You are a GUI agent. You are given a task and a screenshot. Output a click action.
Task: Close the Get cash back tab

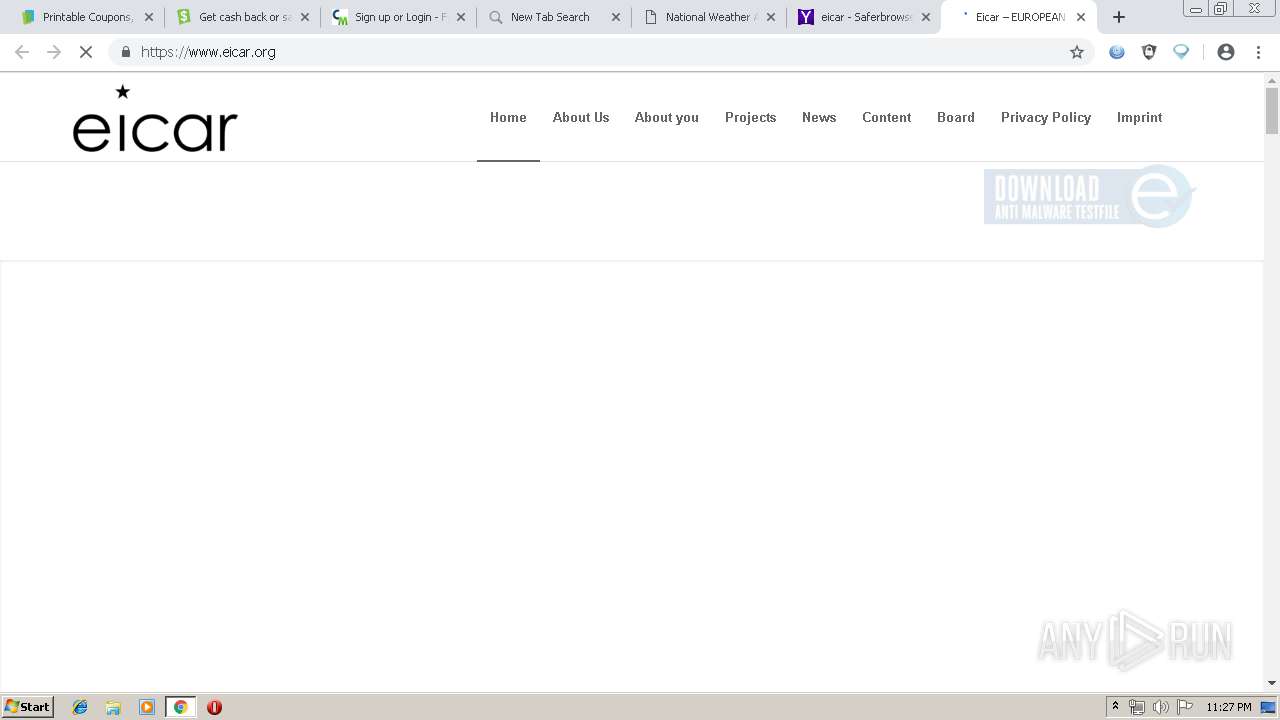305,17
